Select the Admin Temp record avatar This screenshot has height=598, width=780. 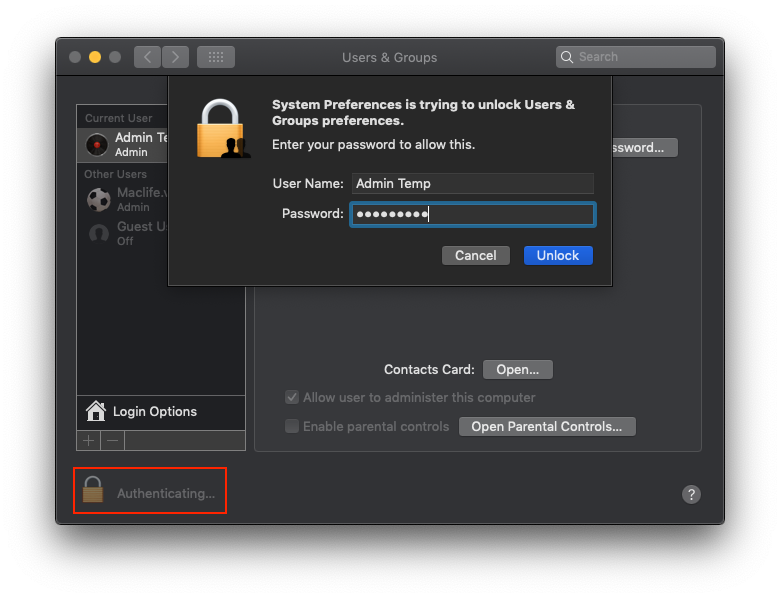(97, 145)
